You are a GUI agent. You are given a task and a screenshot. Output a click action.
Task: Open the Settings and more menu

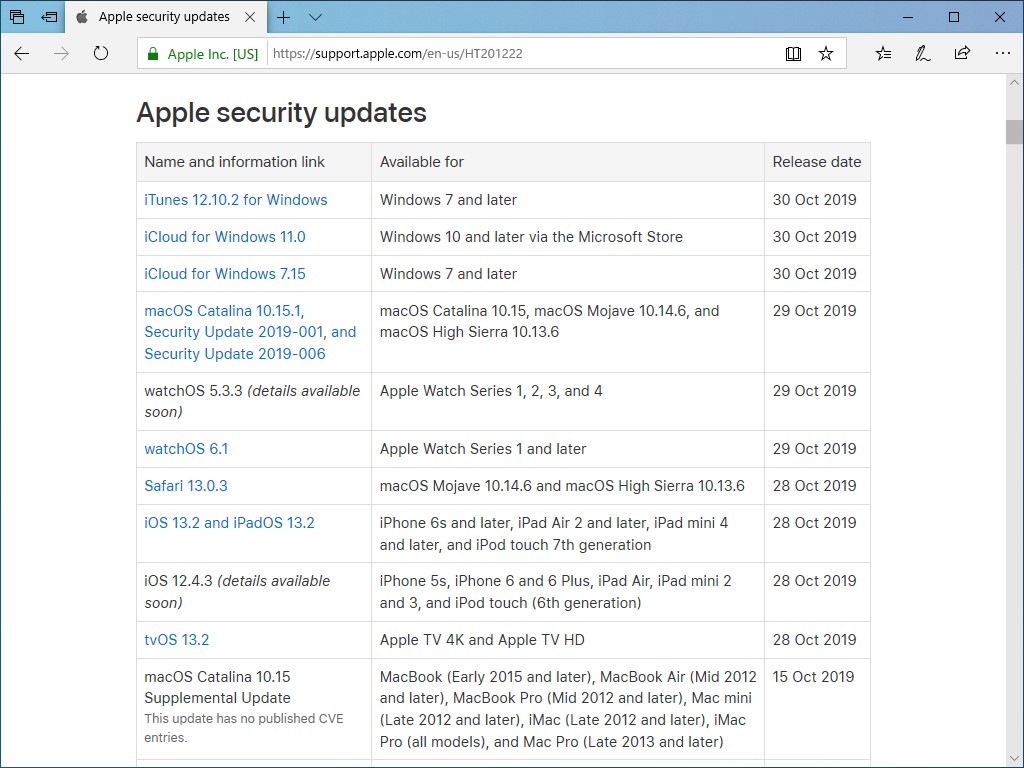click(1001, 54)
